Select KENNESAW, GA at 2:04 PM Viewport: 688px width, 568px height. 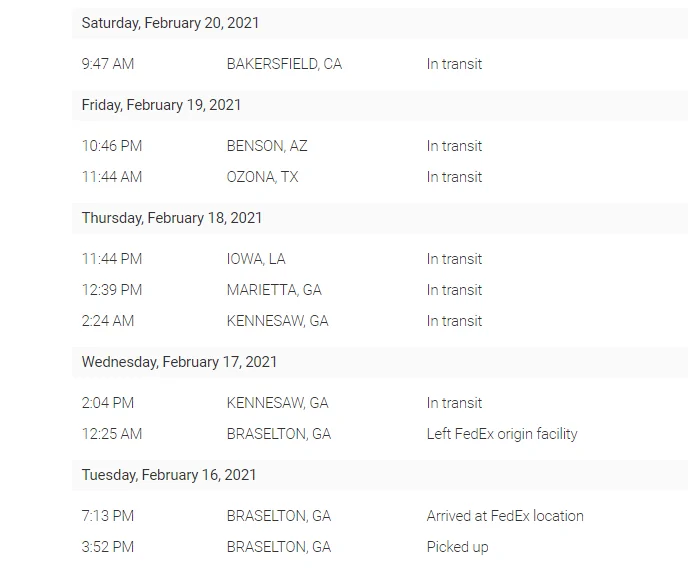(x=277, y=403)
